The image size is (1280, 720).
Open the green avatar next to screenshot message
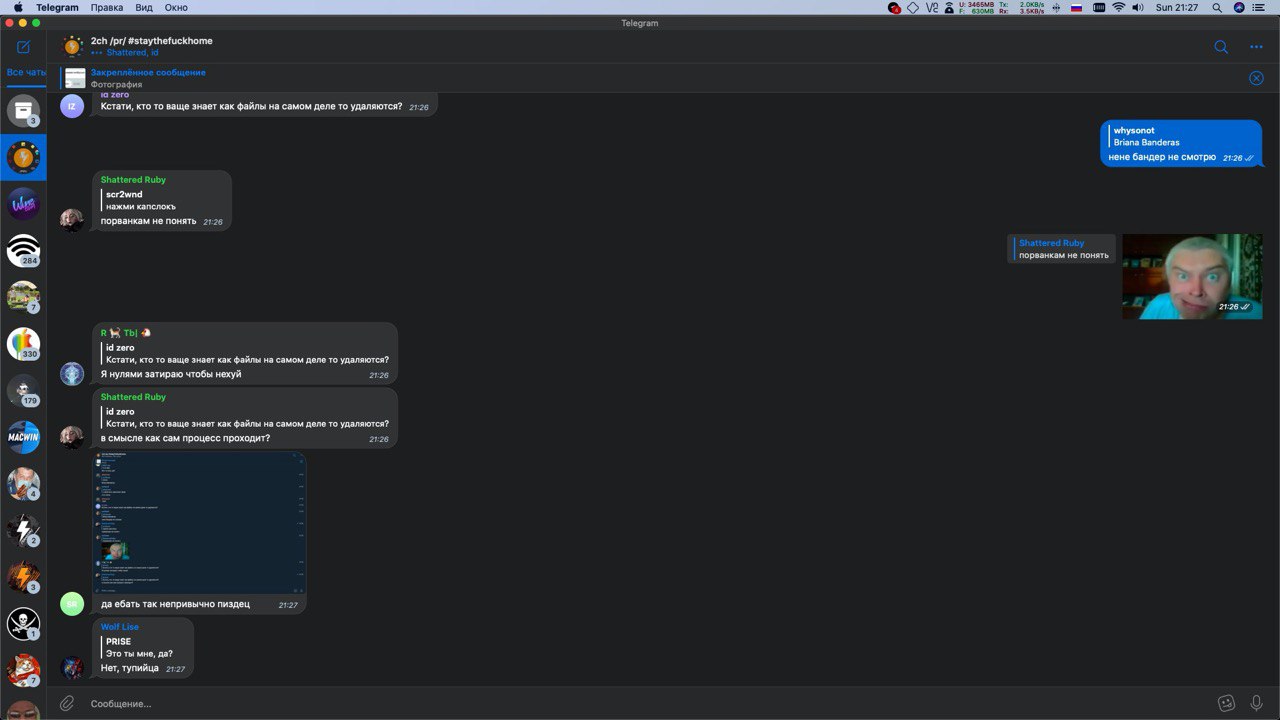point(71,603)
